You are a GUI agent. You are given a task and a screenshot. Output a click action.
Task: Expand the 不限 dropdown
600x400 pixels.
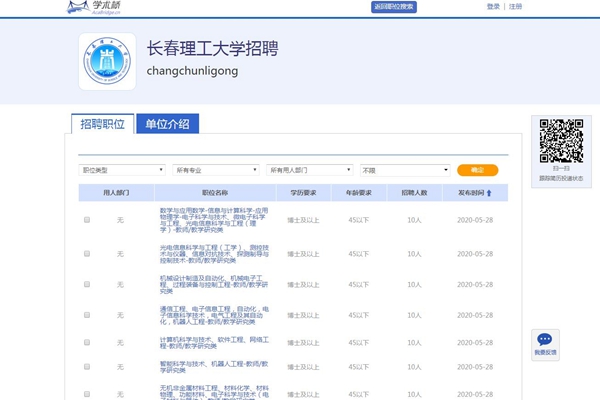tap(404, 170)
